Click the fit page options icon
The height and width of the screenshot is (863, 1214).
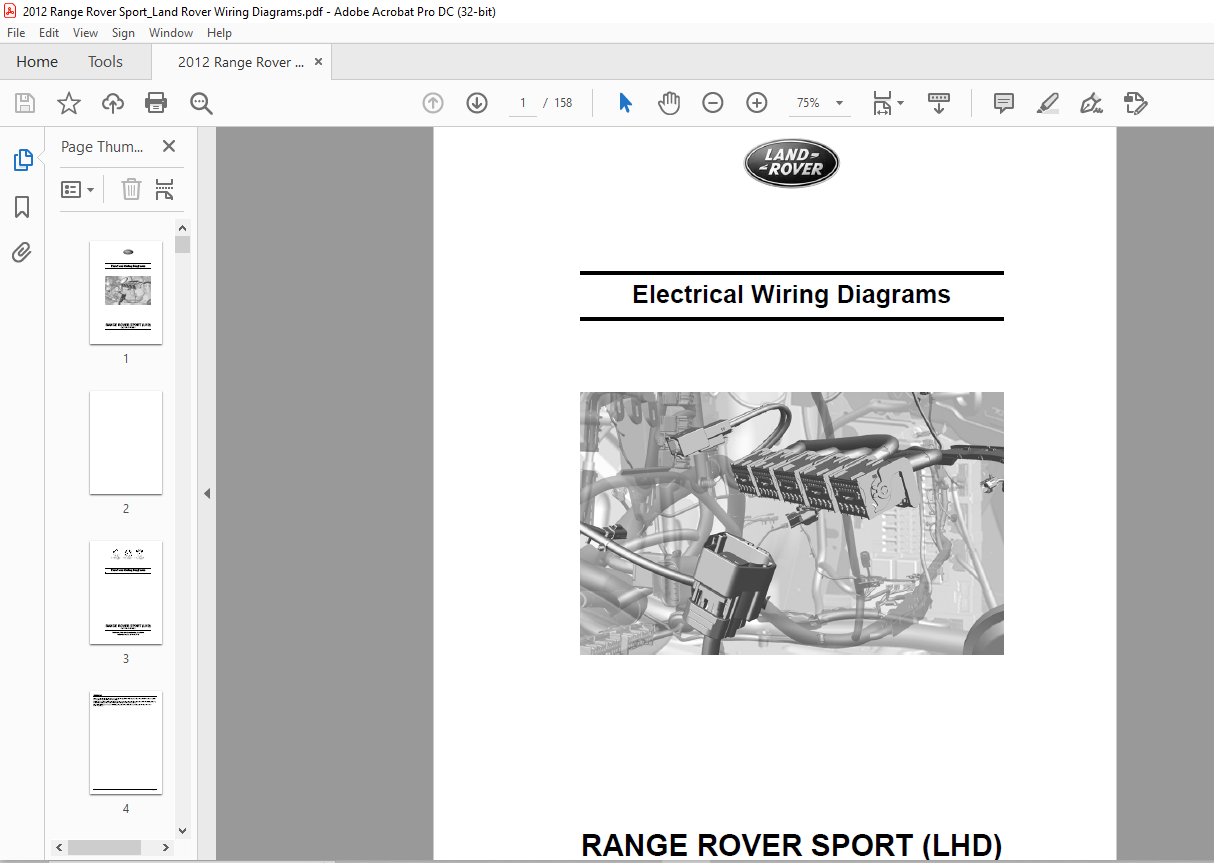pyautogui.click(x=882, y=103)
